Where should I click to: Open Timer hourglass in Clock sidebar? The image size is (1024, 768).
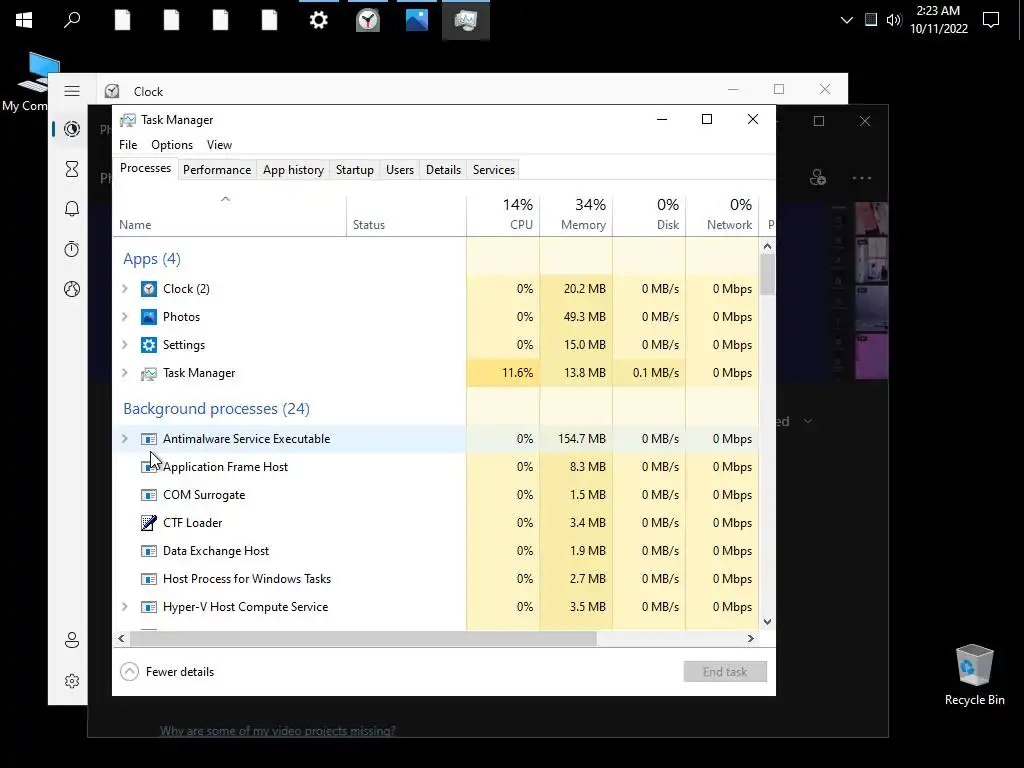72,169
